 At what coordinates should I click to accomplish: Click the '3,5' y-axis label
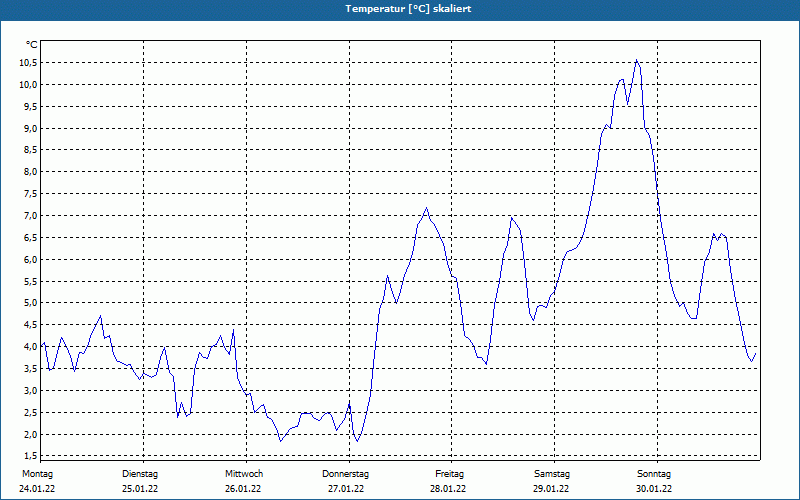tap(31, 369)
